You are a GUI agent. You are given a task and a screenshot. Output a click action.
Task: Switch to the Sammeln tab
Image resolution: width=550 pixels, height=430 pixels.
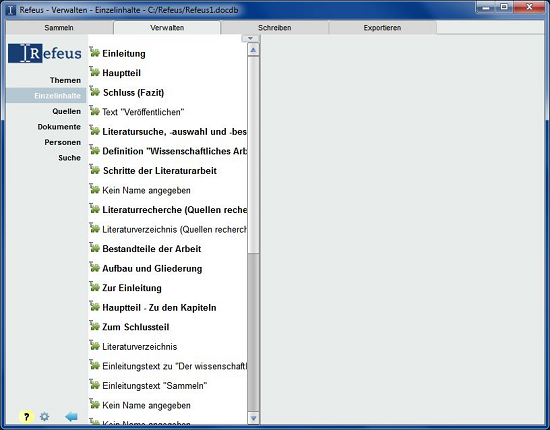pos(59,28)
